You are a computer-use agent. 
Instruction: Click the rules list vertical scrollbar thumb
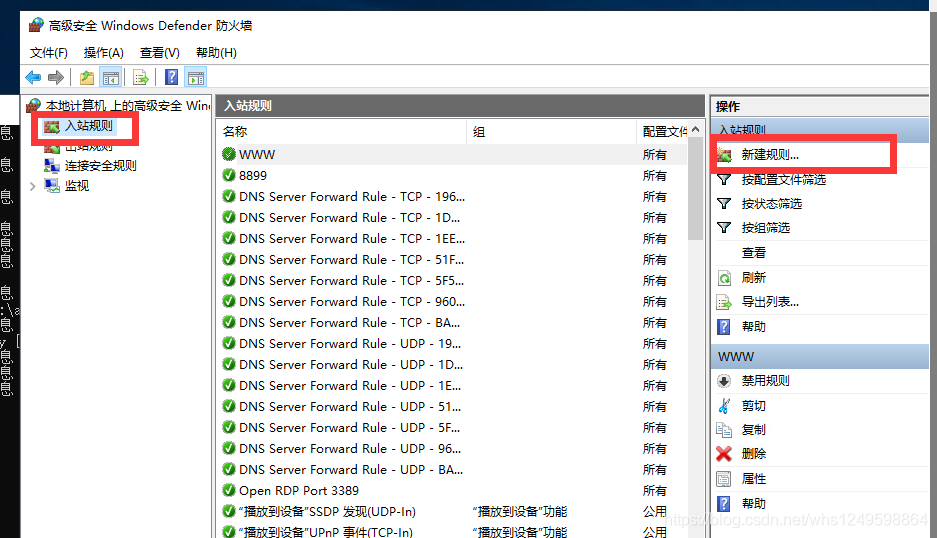pos(696,189)
